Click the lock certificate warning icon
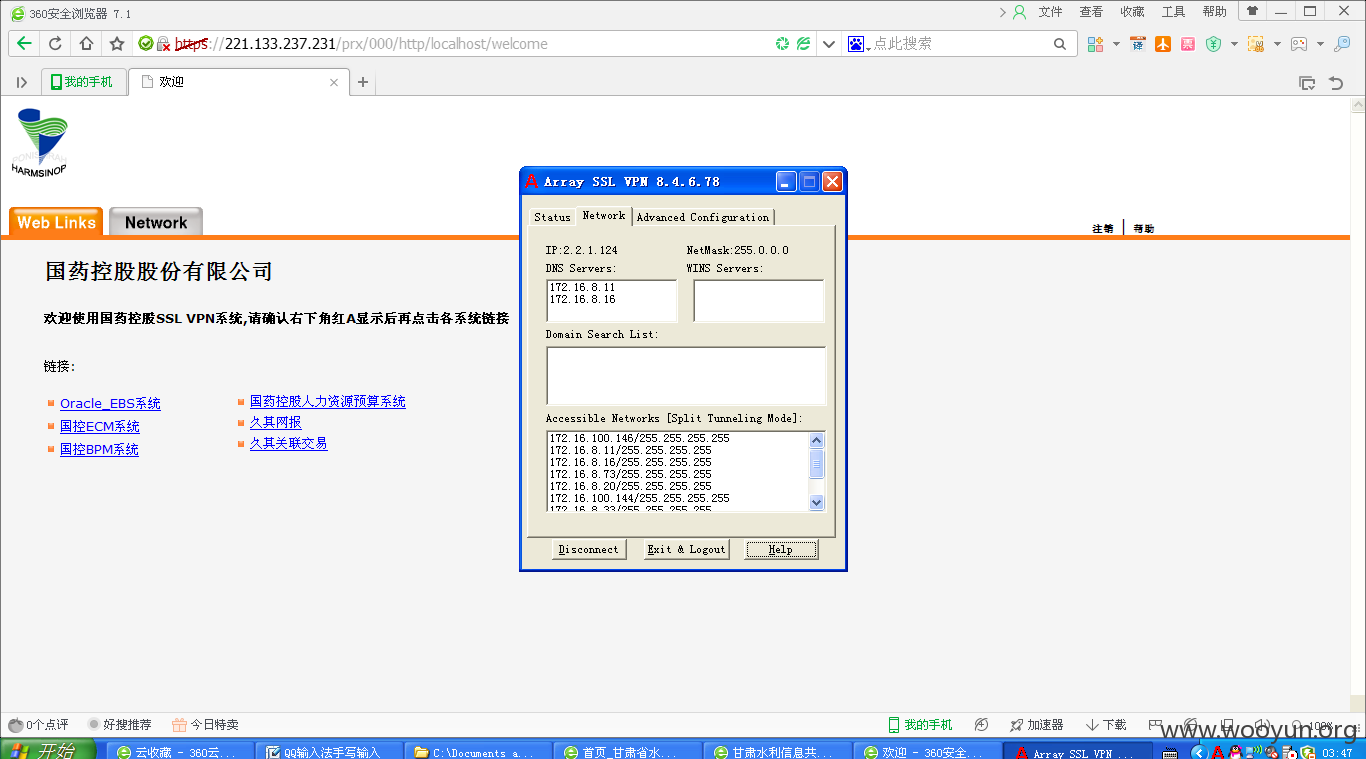Screen dimensions: 1366x759 [163, 44]
